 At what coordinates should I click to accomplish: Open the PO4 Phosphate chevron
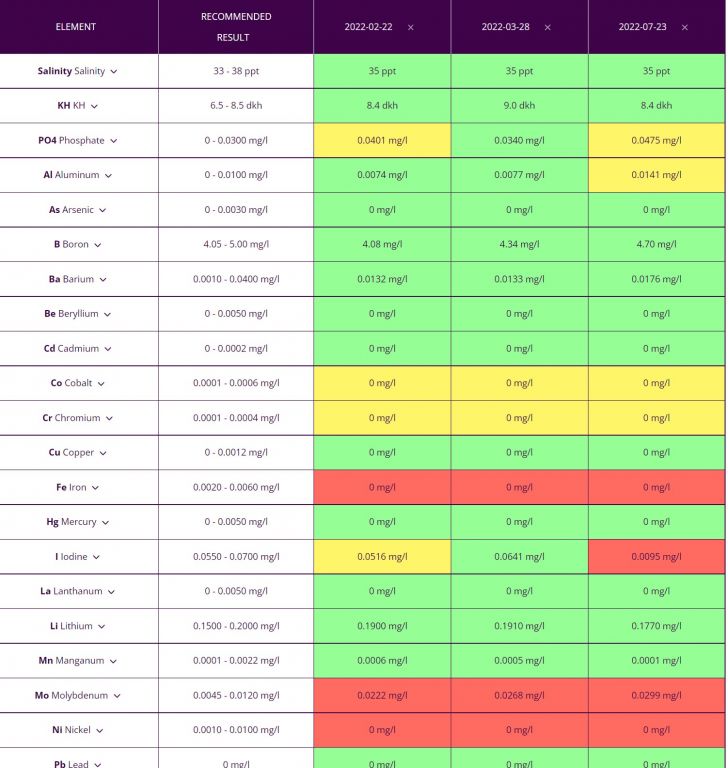[x=114, y=141]
